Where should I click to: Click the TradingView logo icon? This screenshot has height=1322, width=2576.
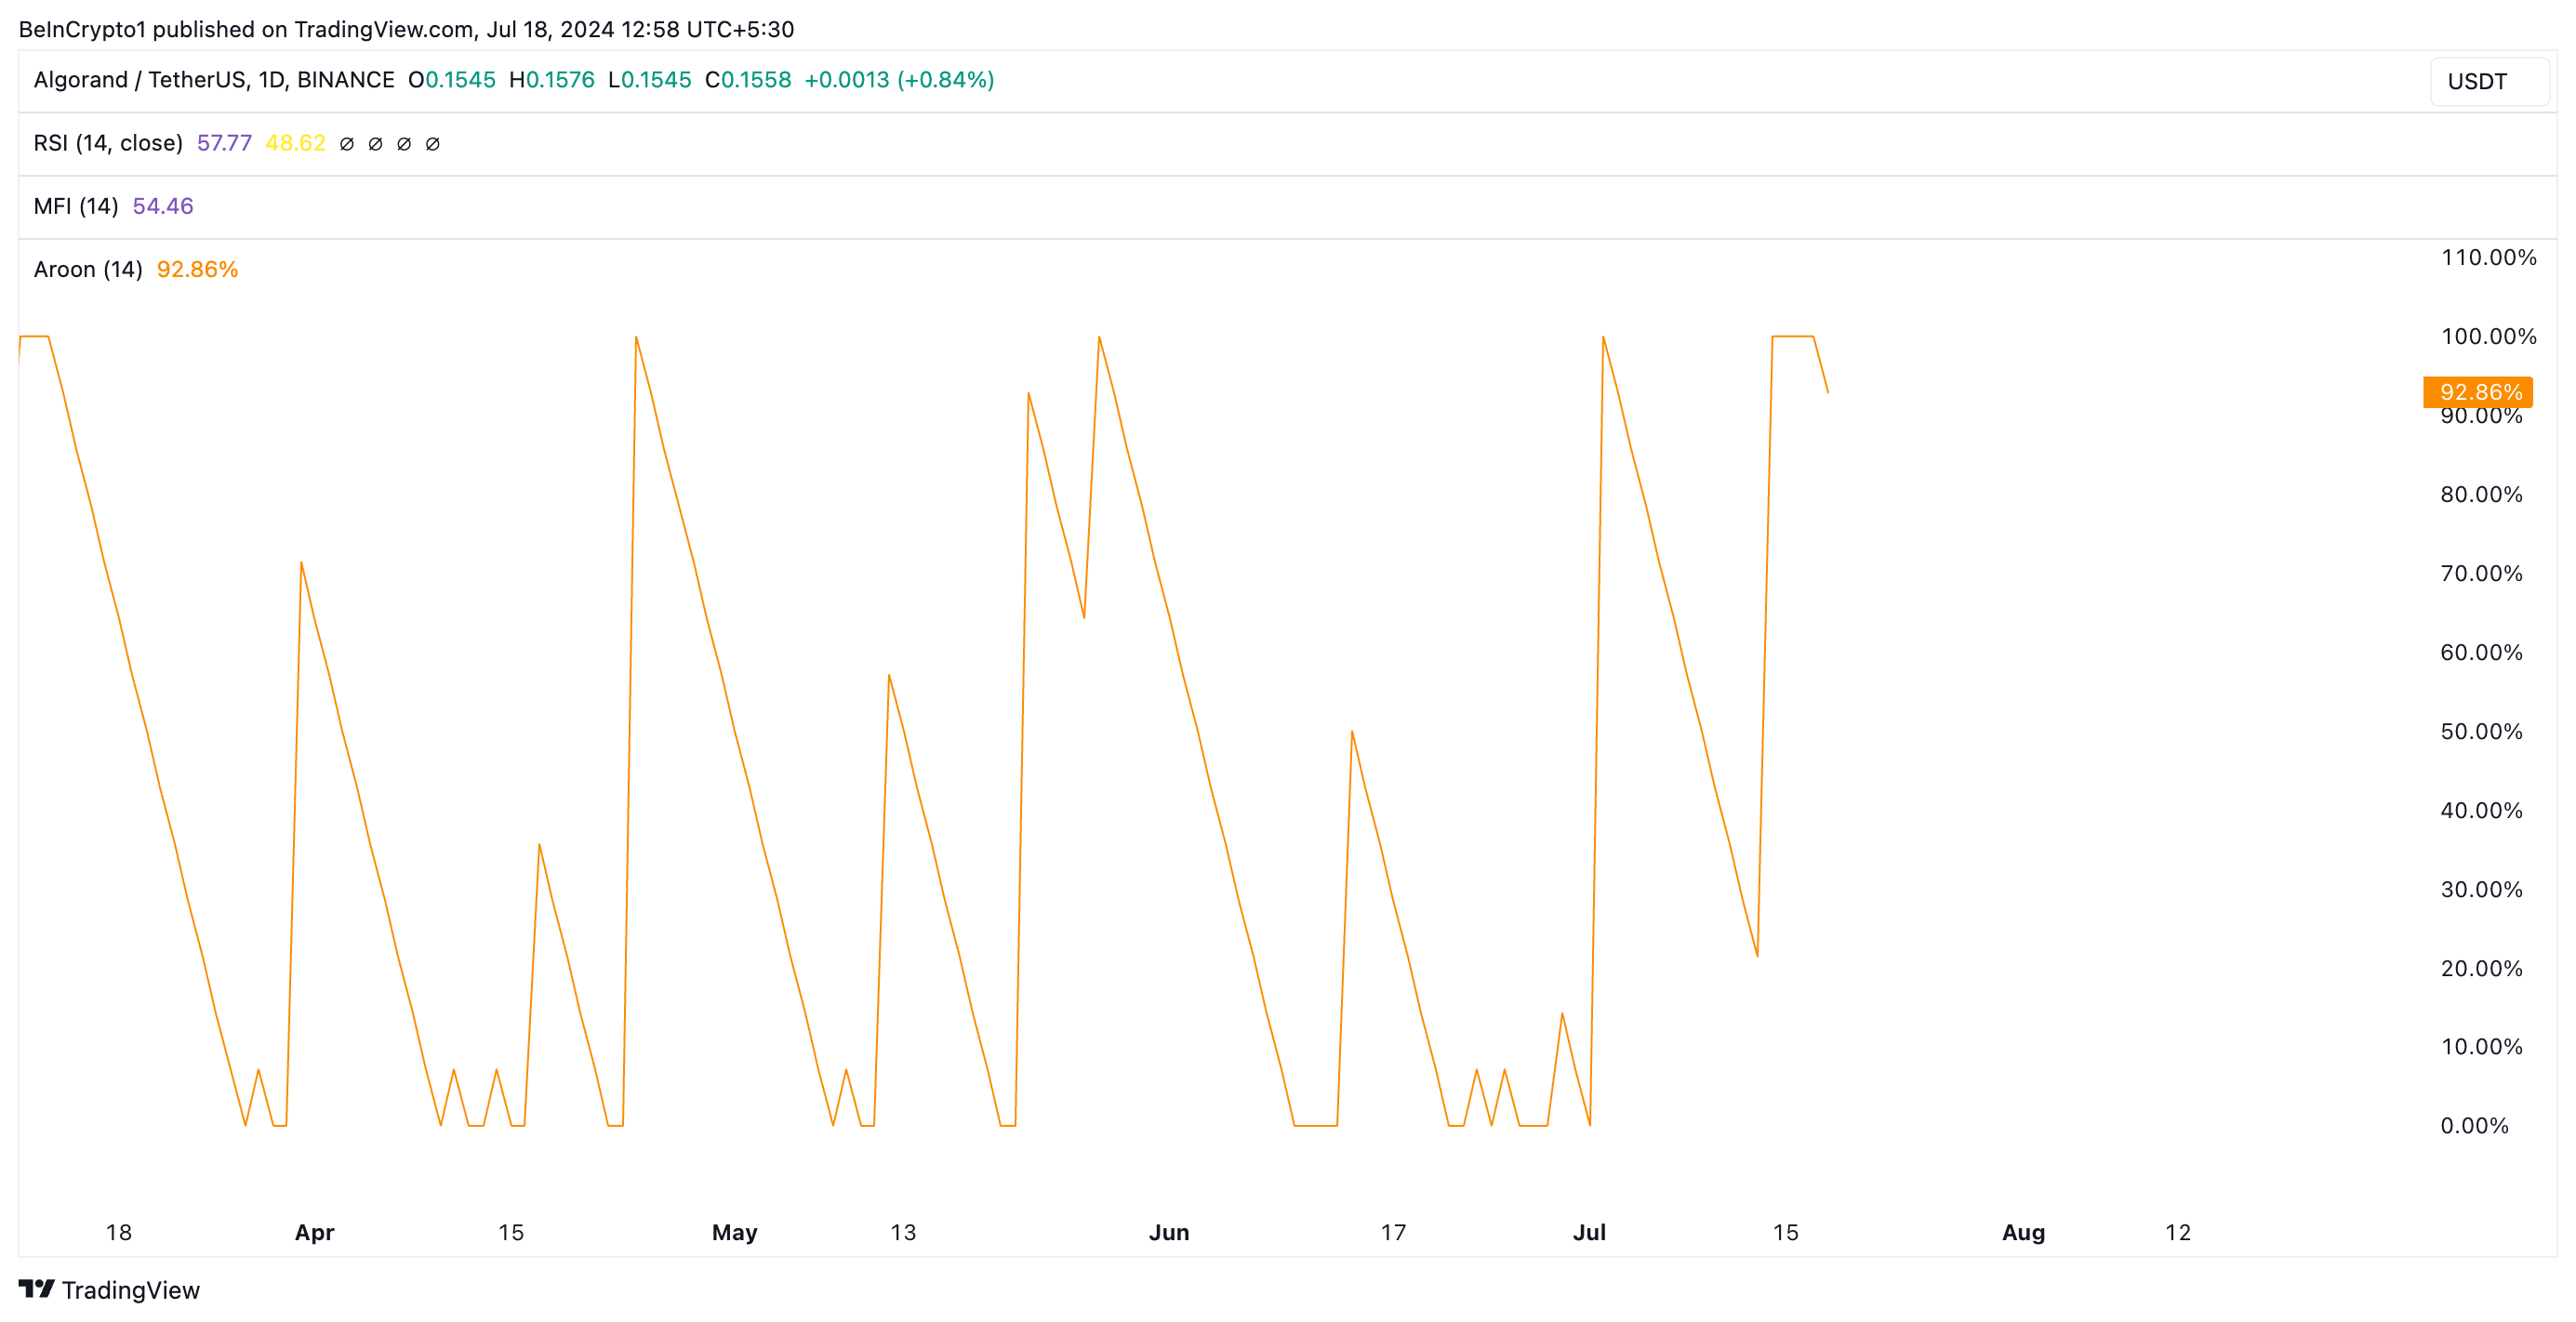[x=36, y=1288]
